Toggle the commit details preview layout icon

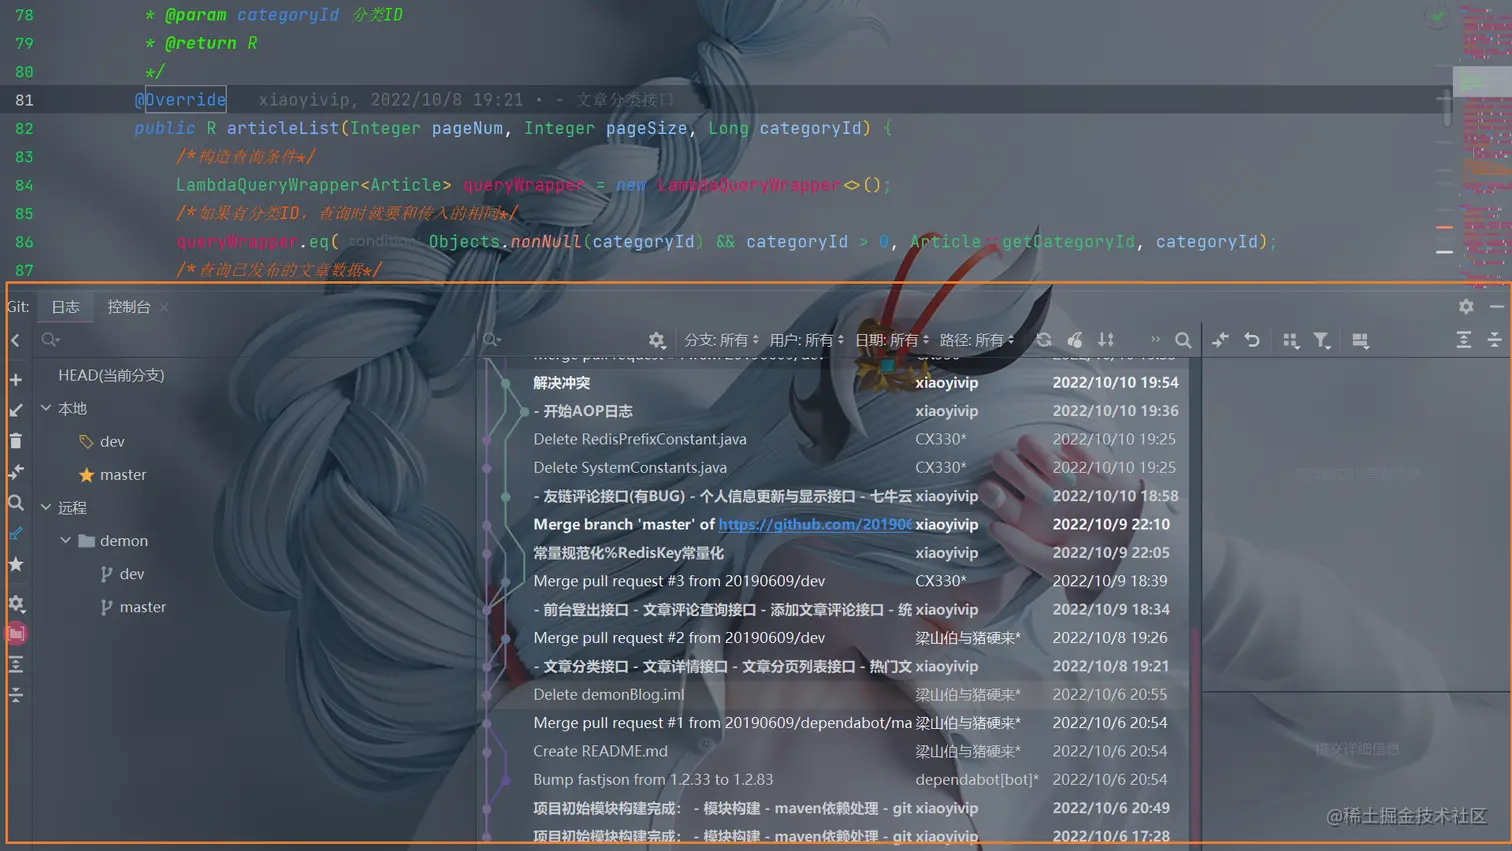[1360, 341]
